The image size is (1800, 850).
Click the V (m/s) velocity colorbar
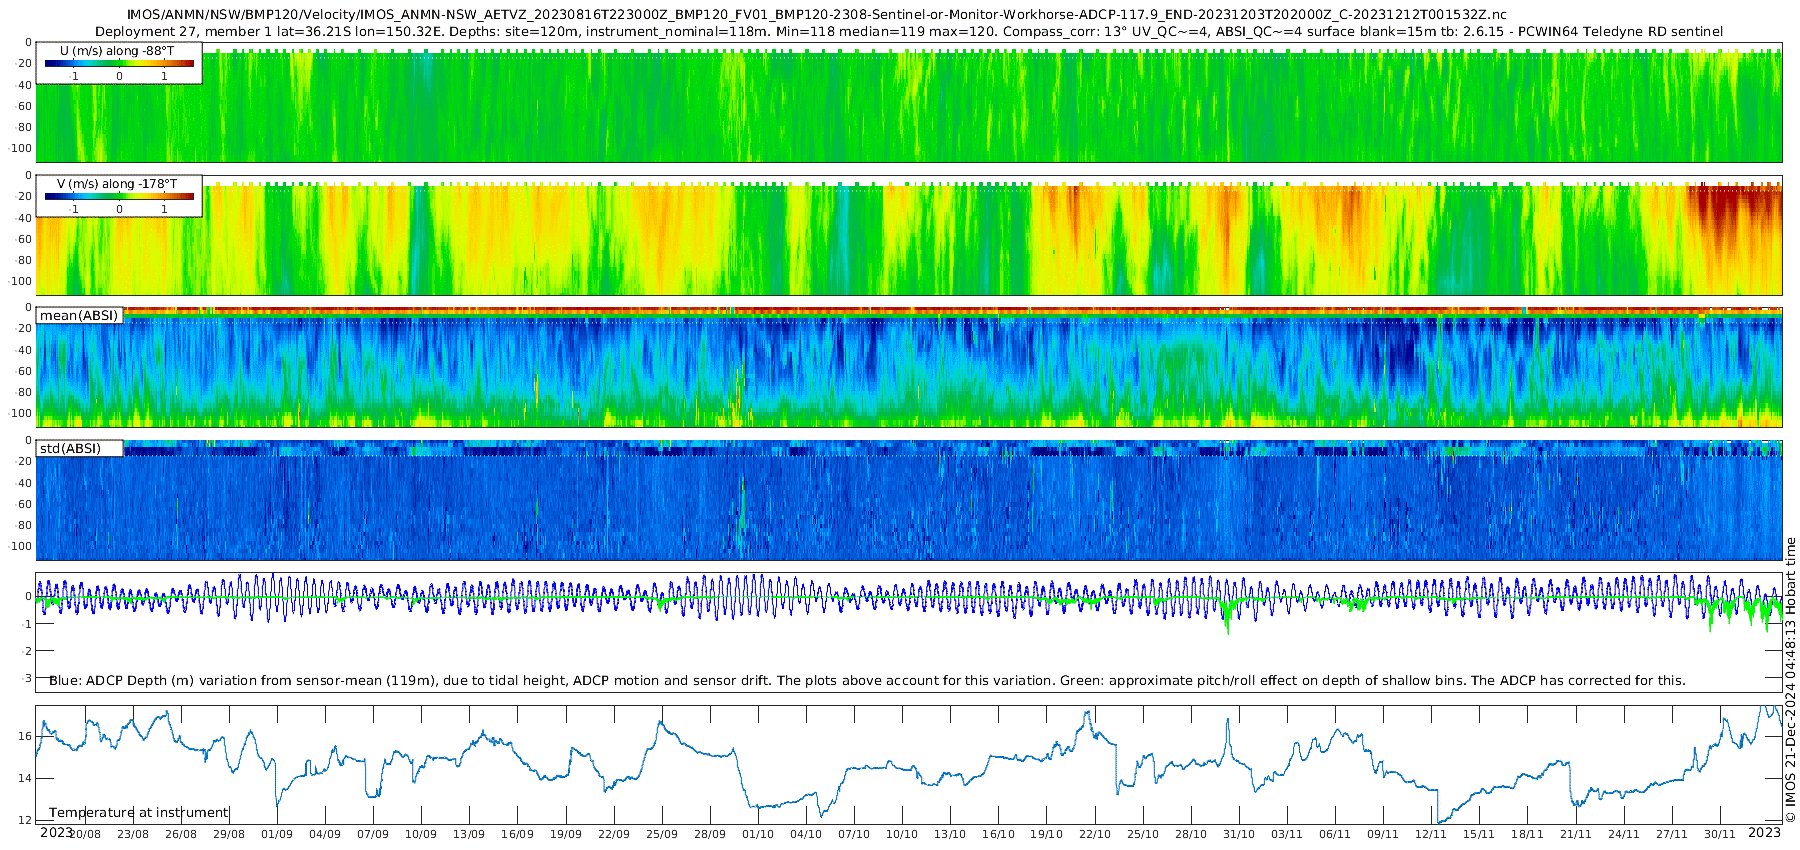119,197
